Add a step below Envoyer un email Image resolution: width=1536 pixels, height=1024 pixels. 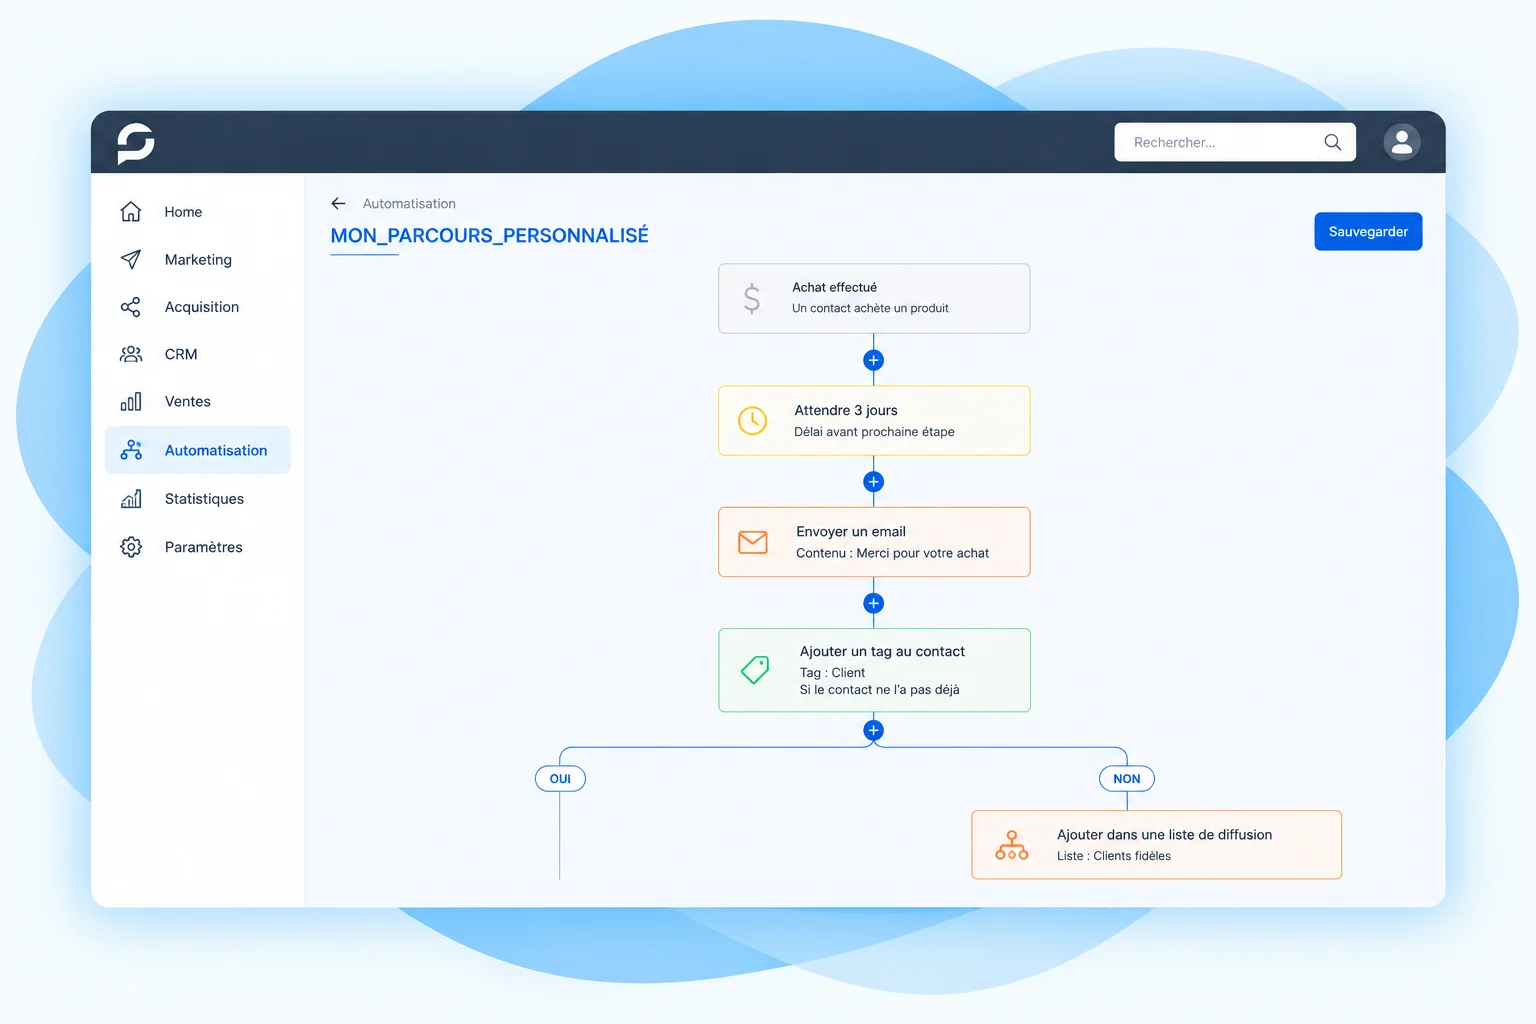coord(873,603)
